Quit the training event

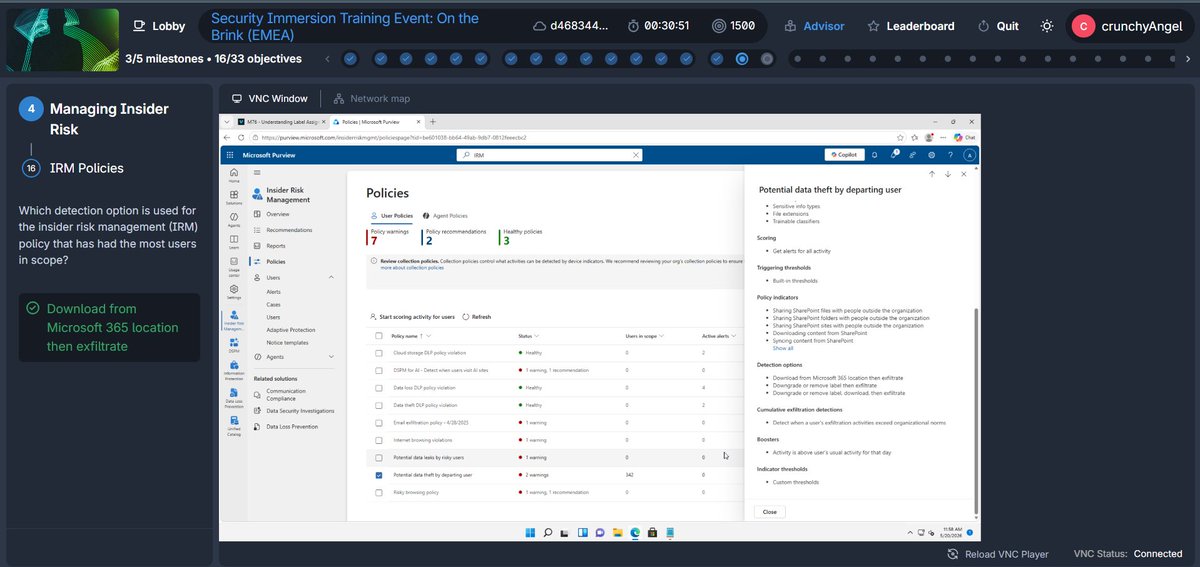tap(998, 26)
